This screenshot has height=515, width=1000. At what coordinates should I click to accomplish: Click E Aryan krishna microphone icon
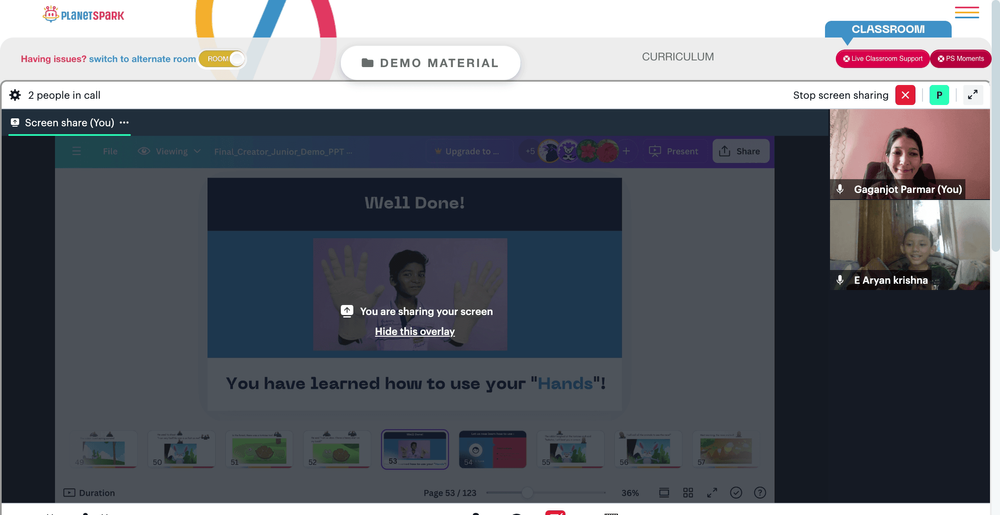pyautogui.click(x=840, y=280)
